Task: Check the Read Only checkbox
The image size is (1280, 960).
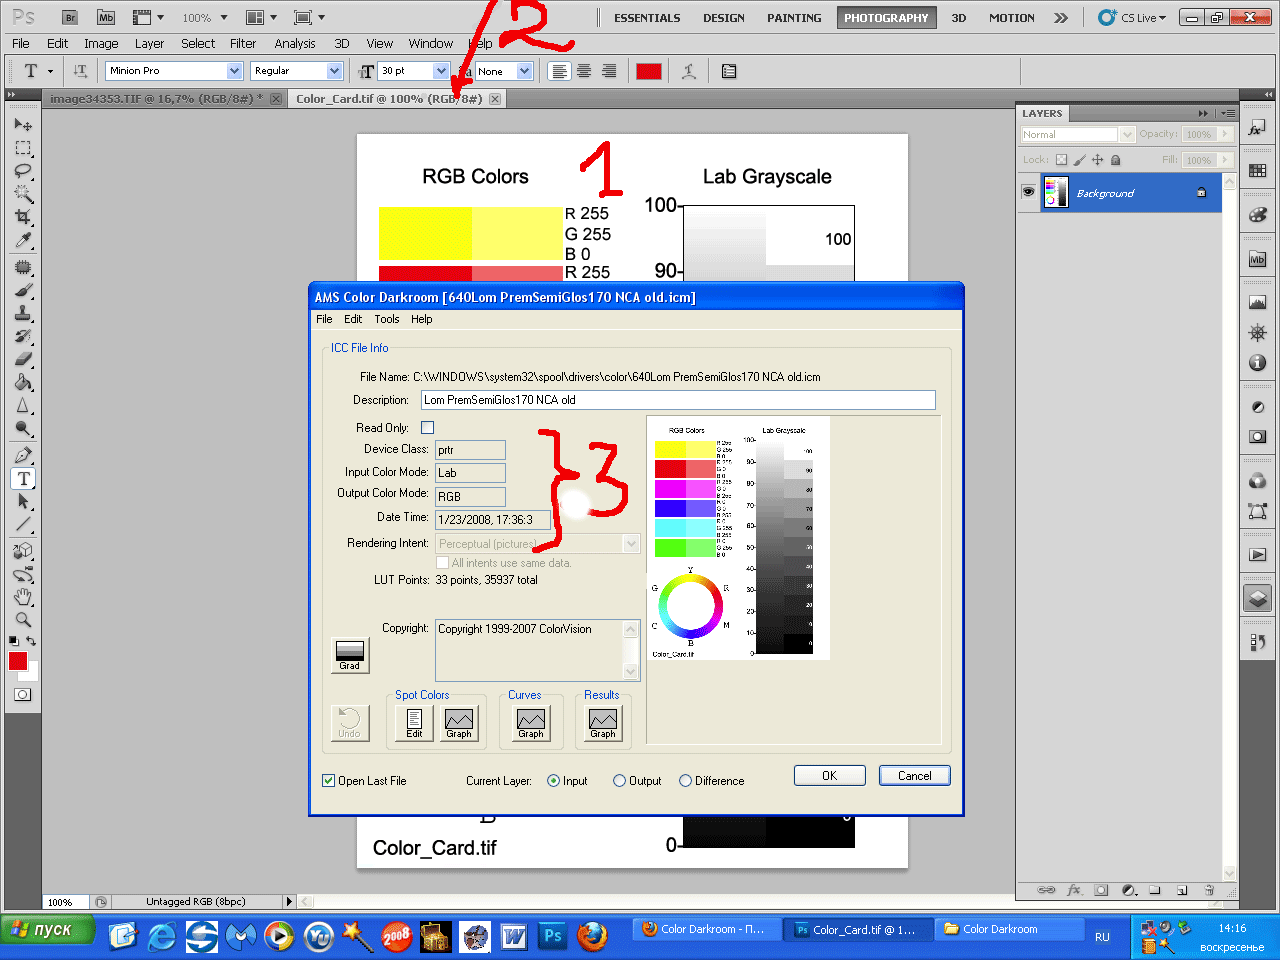Action: (427, 428)
